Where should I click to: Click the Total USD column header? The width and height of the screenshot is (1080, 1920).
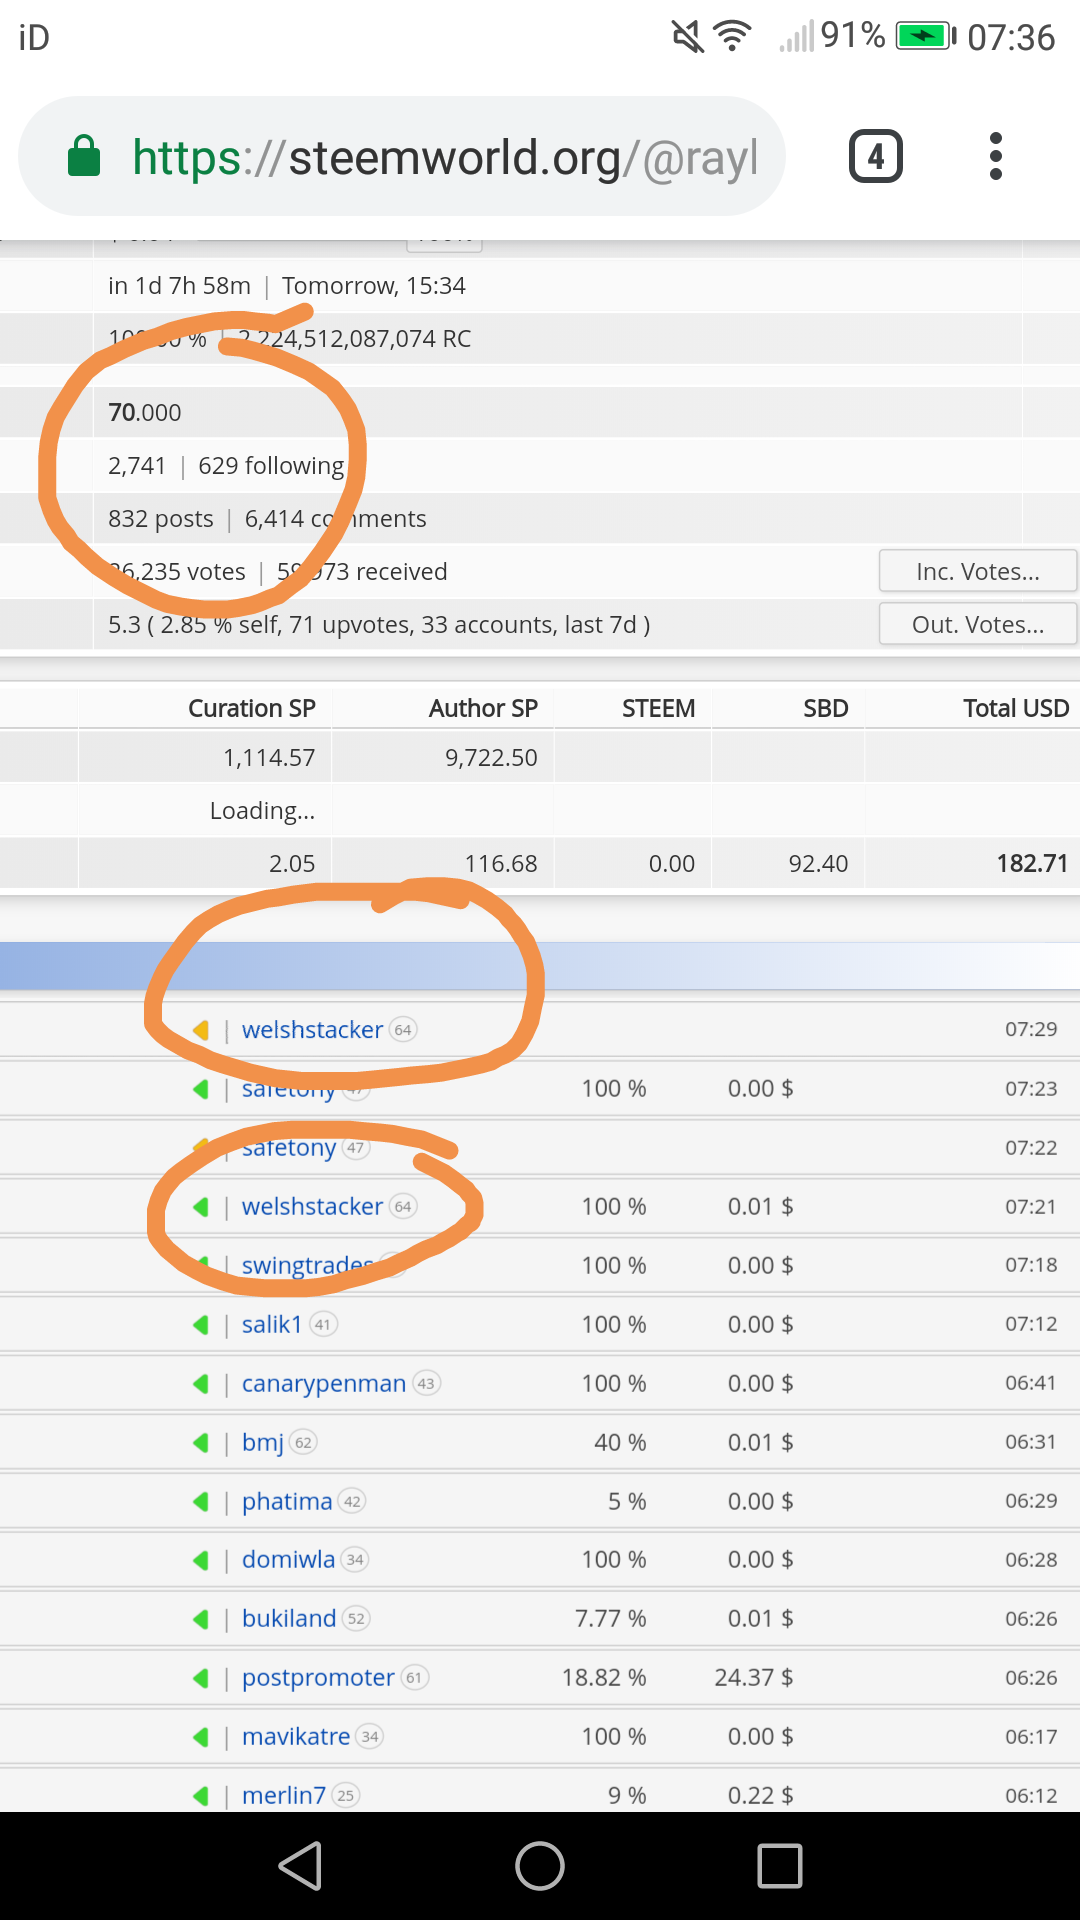click(x=1016, y=708)
